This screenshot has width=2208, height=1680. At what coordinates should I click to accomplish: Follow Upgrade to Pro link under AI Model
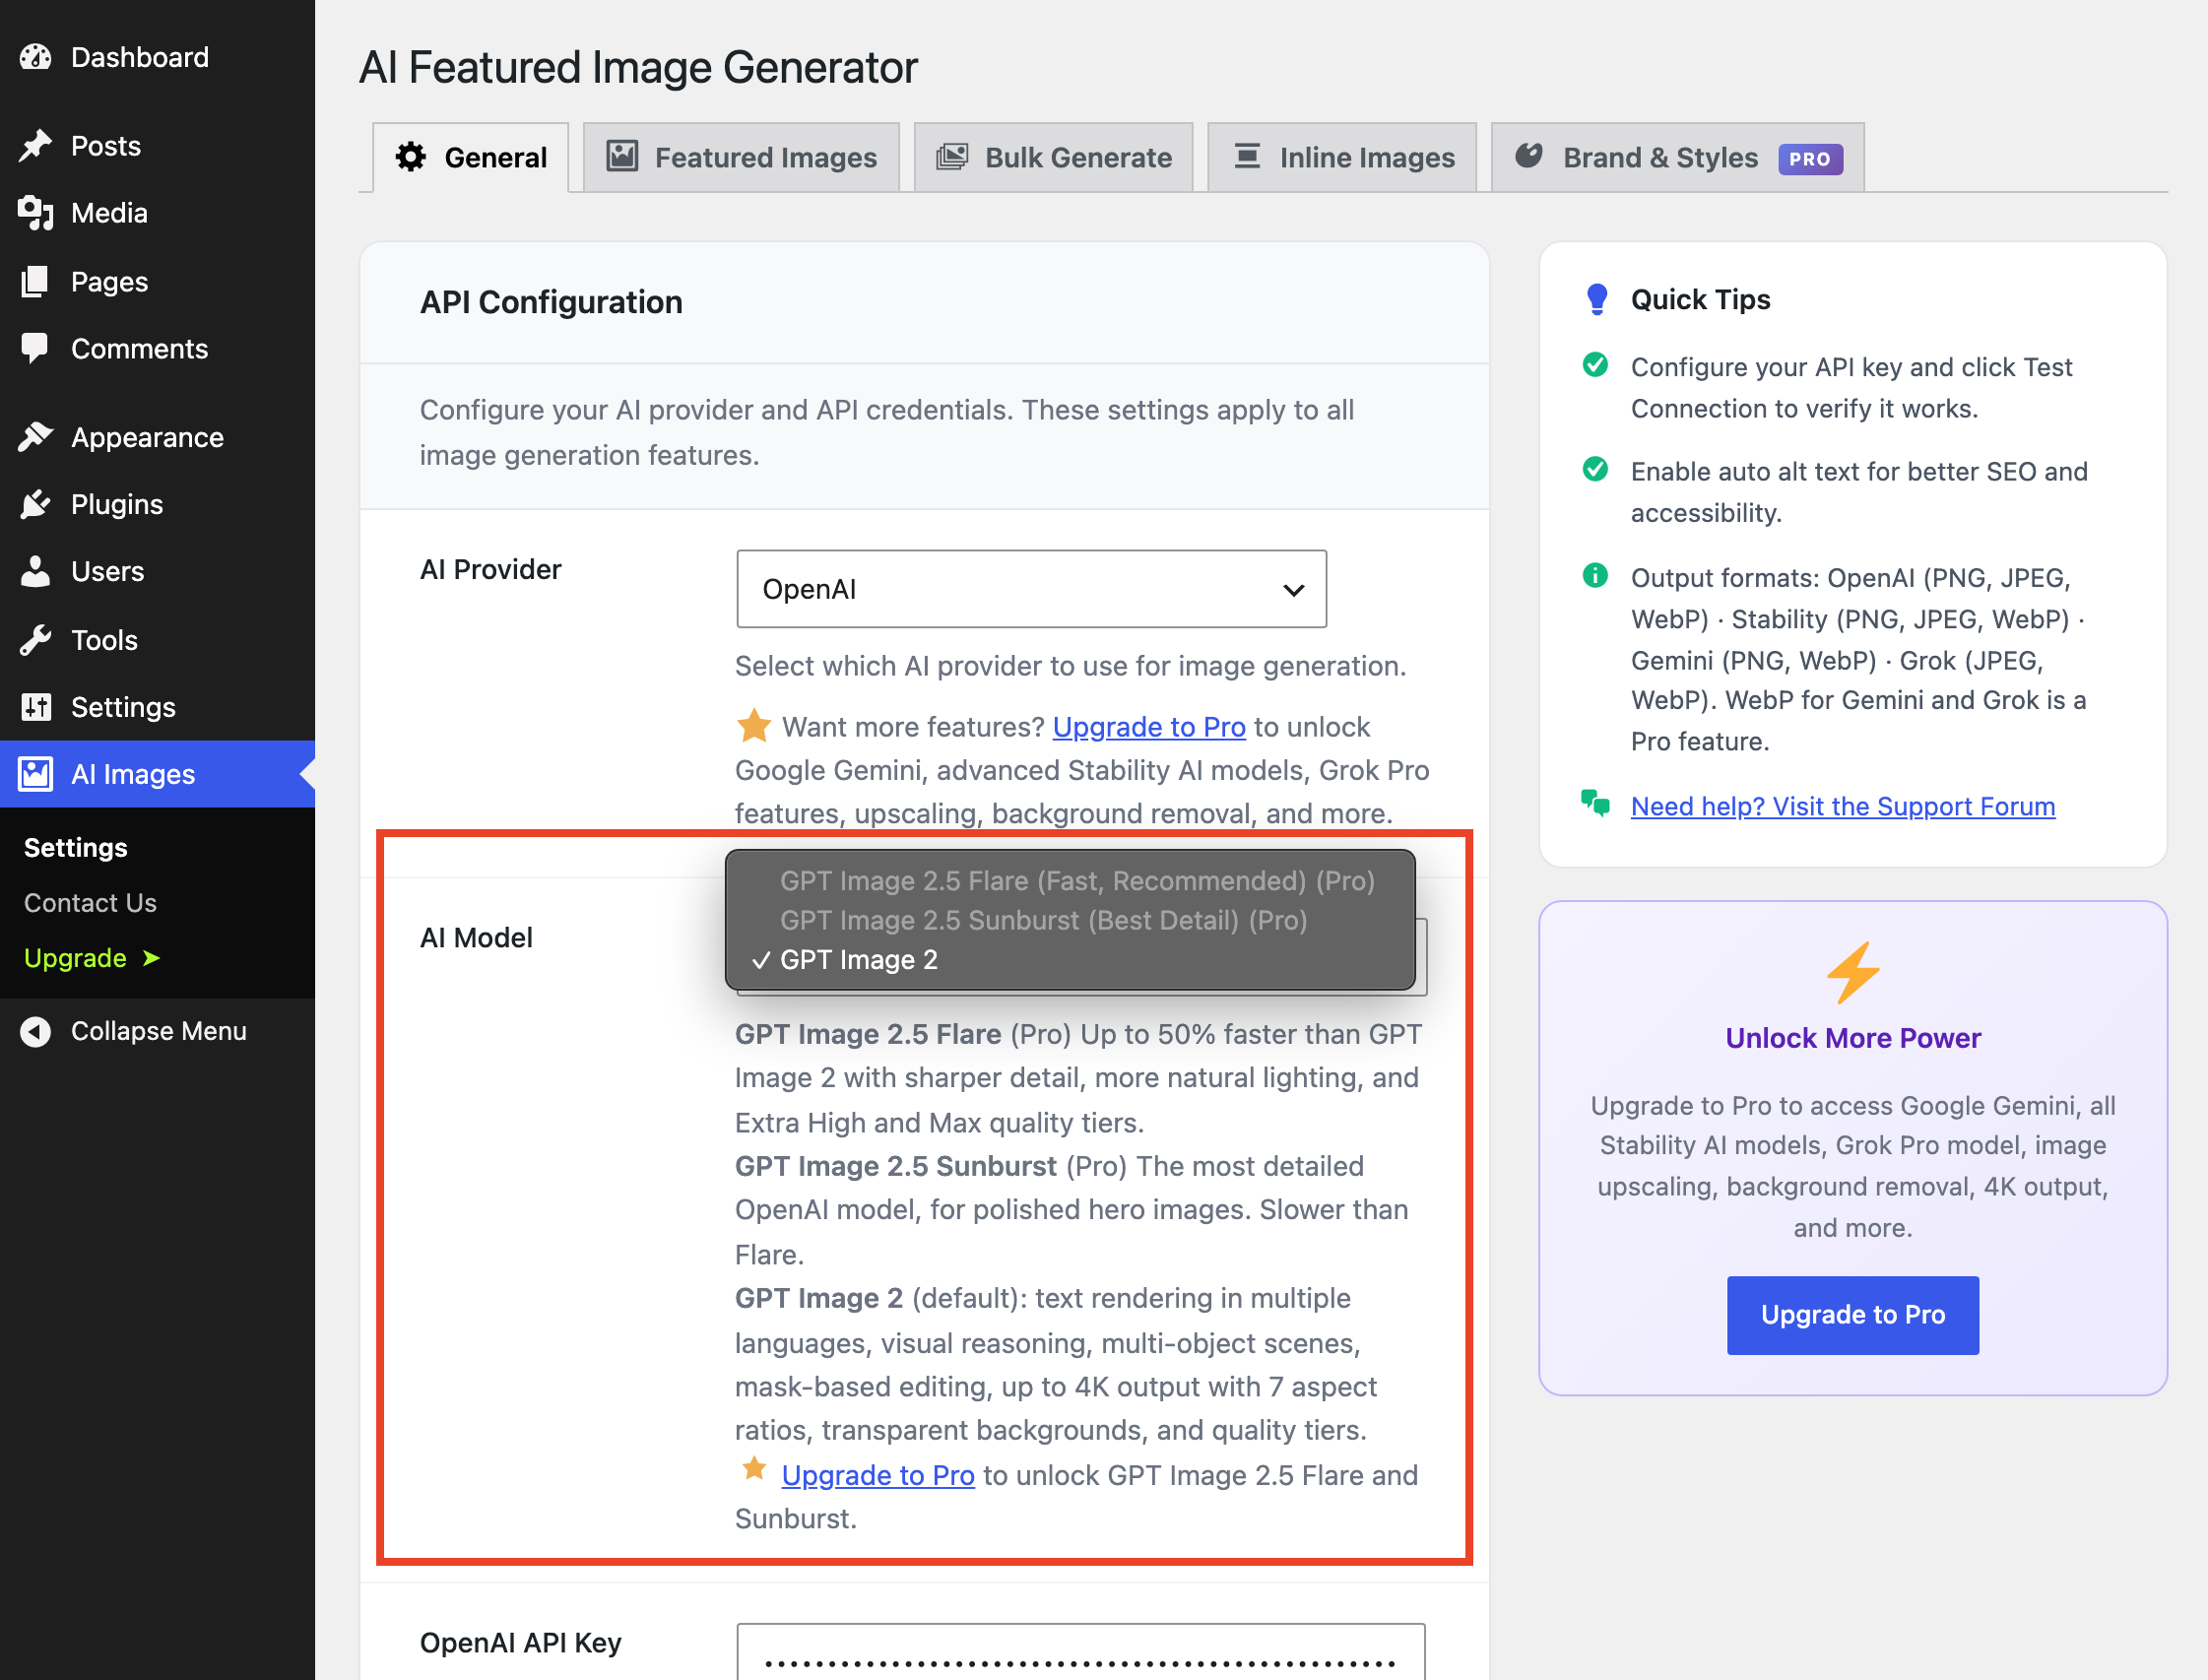coord(878,1475)
